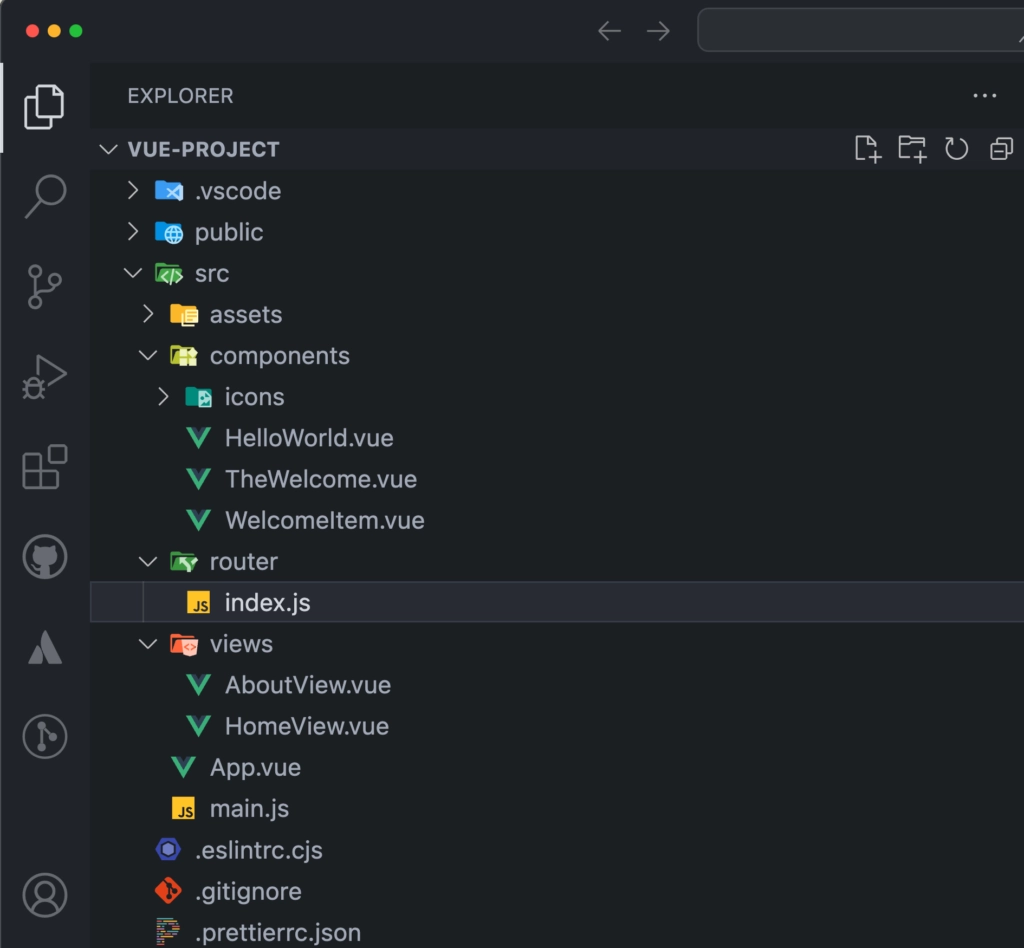Open the Extensions icon
Image resolution: width=1024 pixels, height=948 pixels.
tap(44, 467)
